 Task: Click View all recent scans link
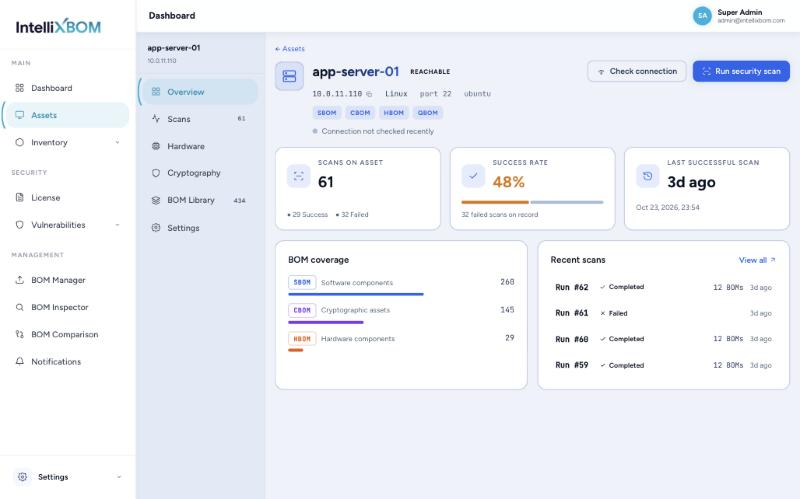pyautogui.click(x=757, y=260)
